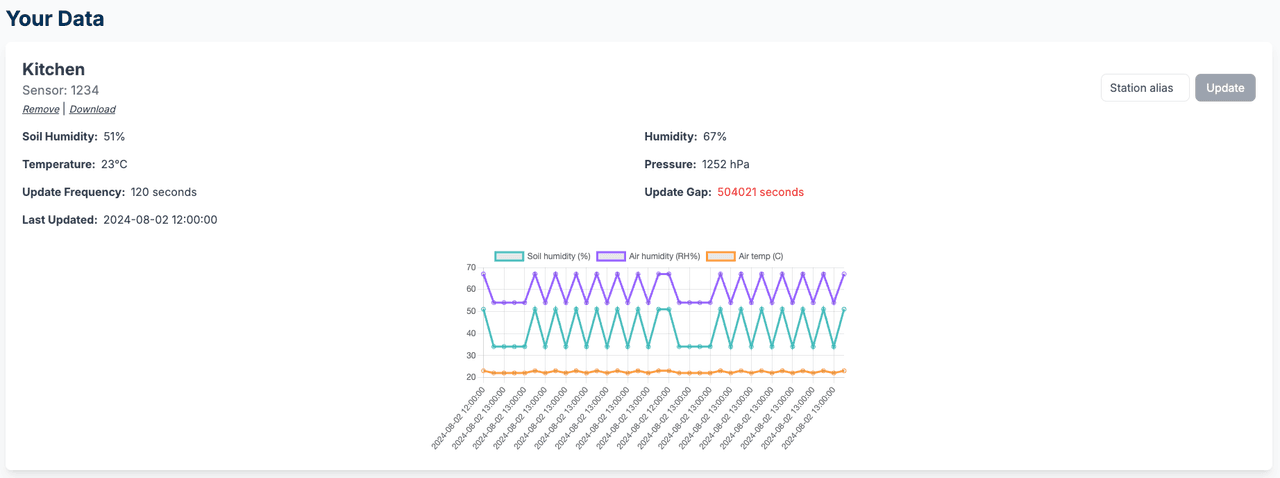Click the red Update Gap seconds value
This screenshot has width=1280, height=478.
[x=760, y=192]
